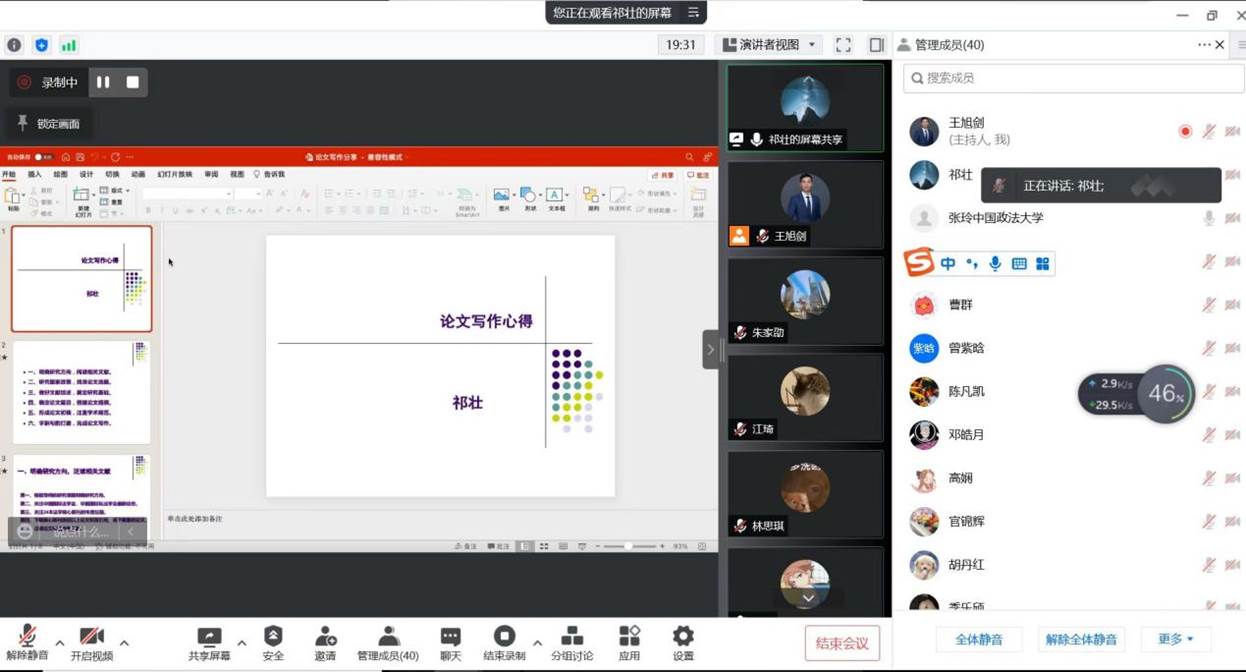
Task: Open 设置 settings gear
Action: point(683,642)
